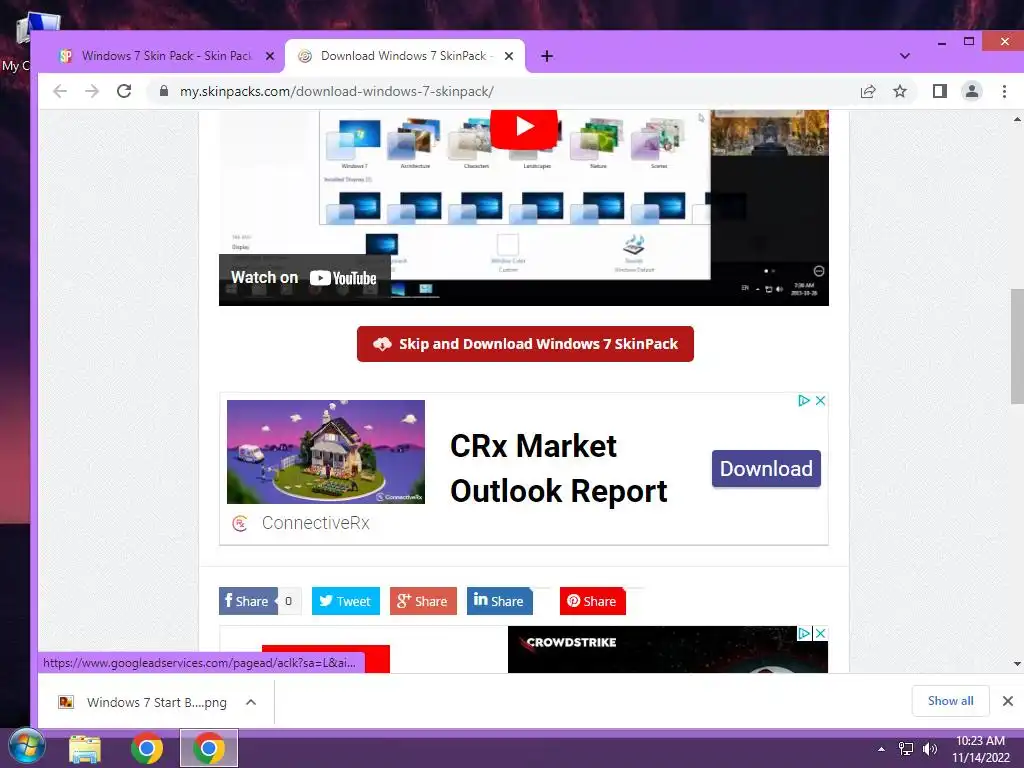Click Skip and Download Windows 7 SkinPack
This screenshot has width=1024, height=768.
pos(525,344)
